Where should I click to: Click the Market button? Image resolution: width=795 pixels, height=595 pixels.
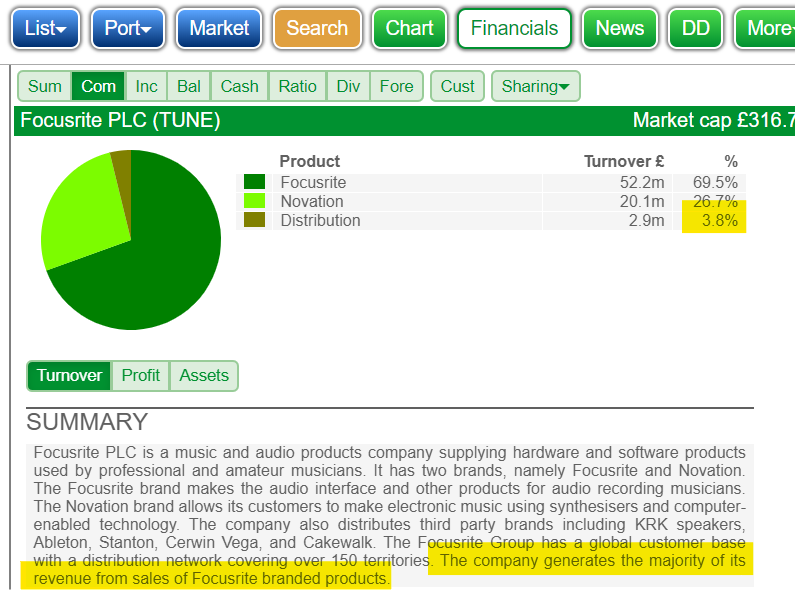(x=219, y=28)
